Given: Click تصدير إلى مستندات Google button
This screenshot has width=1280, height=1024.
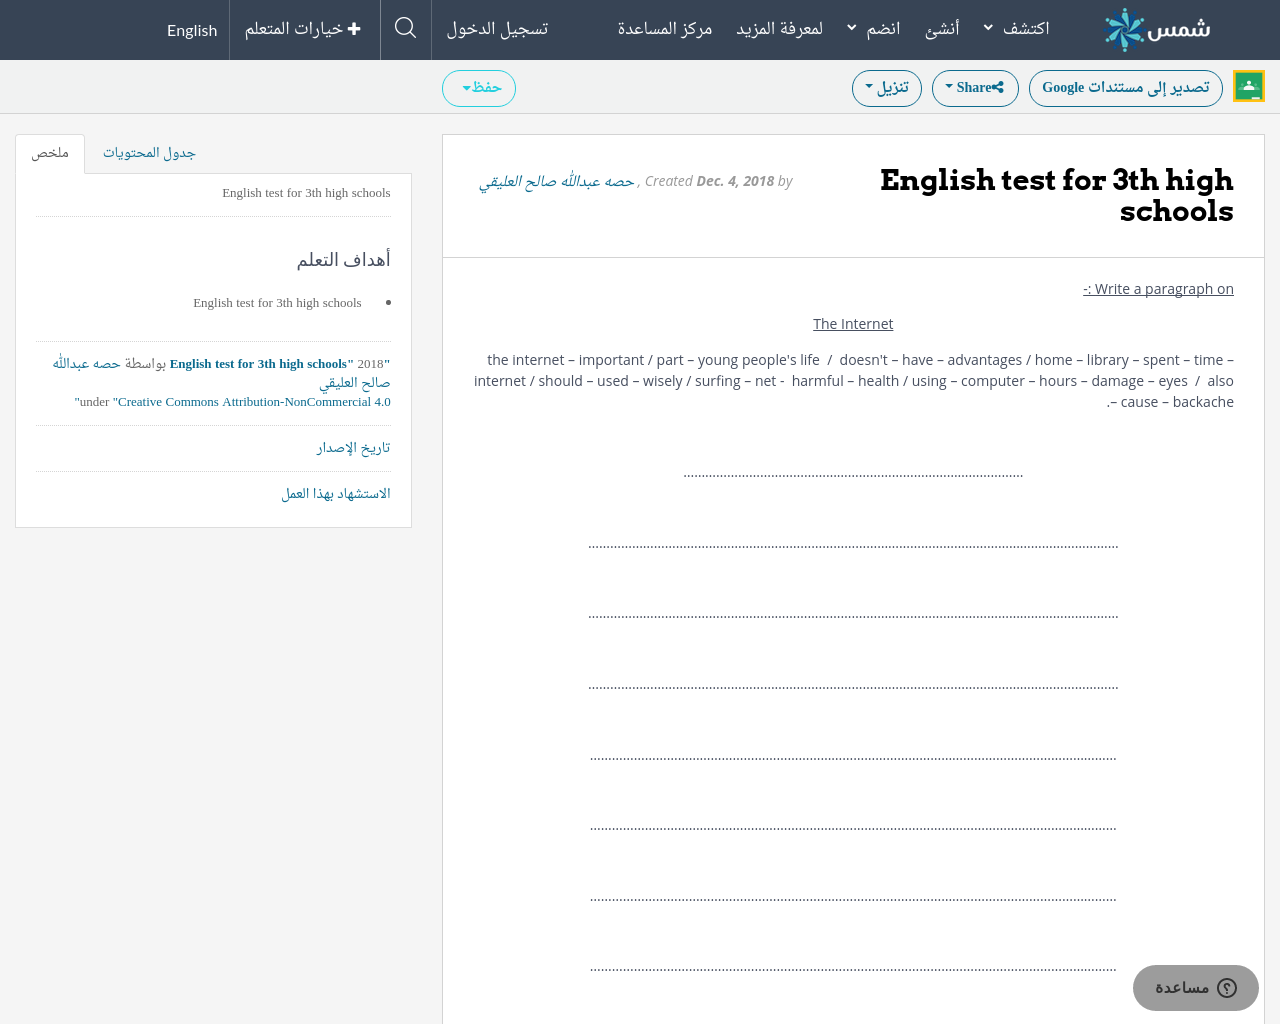Looking at the screenshot, I should [x=1125, y=87].
